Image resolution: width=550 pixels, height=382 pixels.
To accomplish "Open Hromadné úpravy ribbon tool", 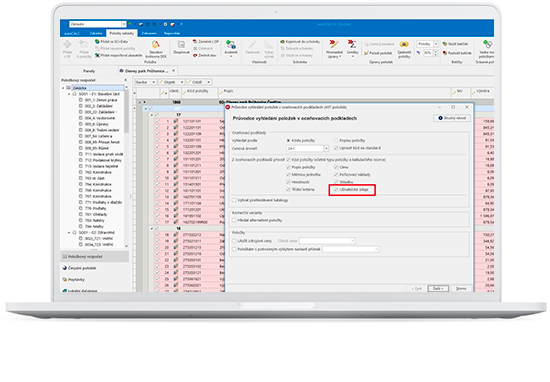I will (x=334, y=49).
